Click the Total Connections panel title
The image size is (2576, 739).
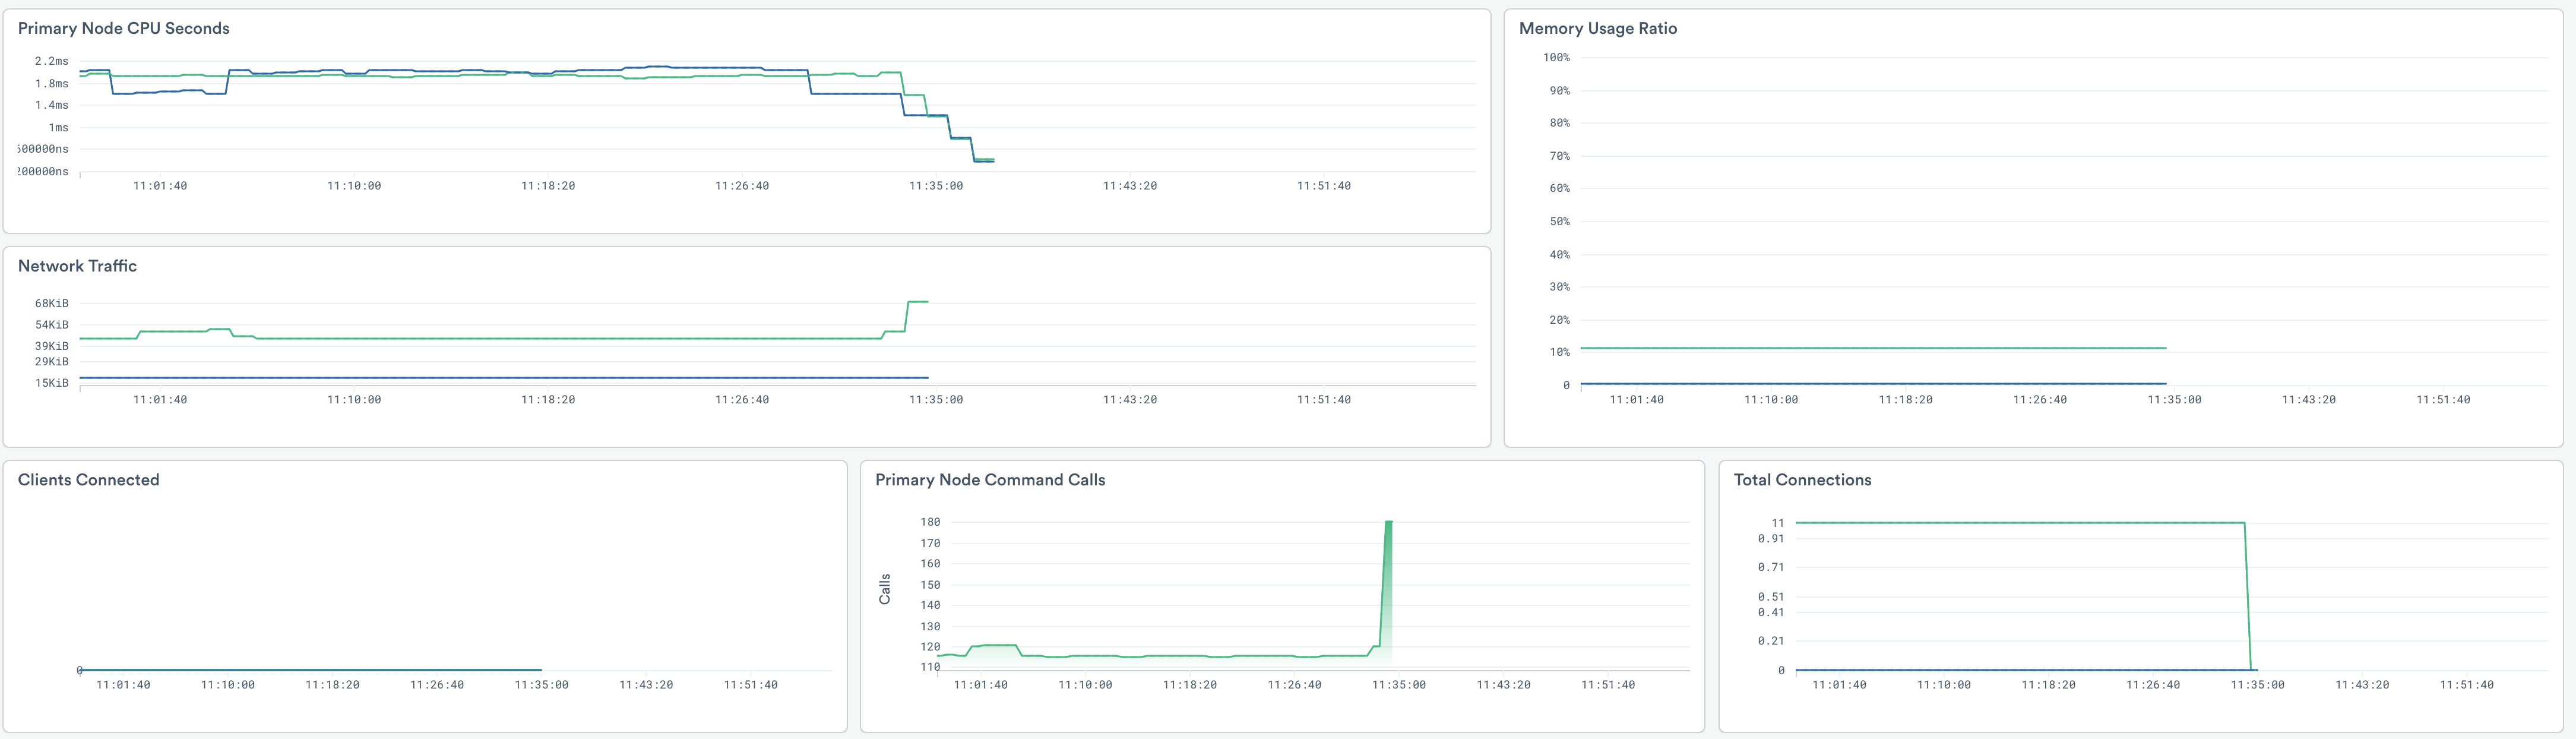[x=1802, y=479]
